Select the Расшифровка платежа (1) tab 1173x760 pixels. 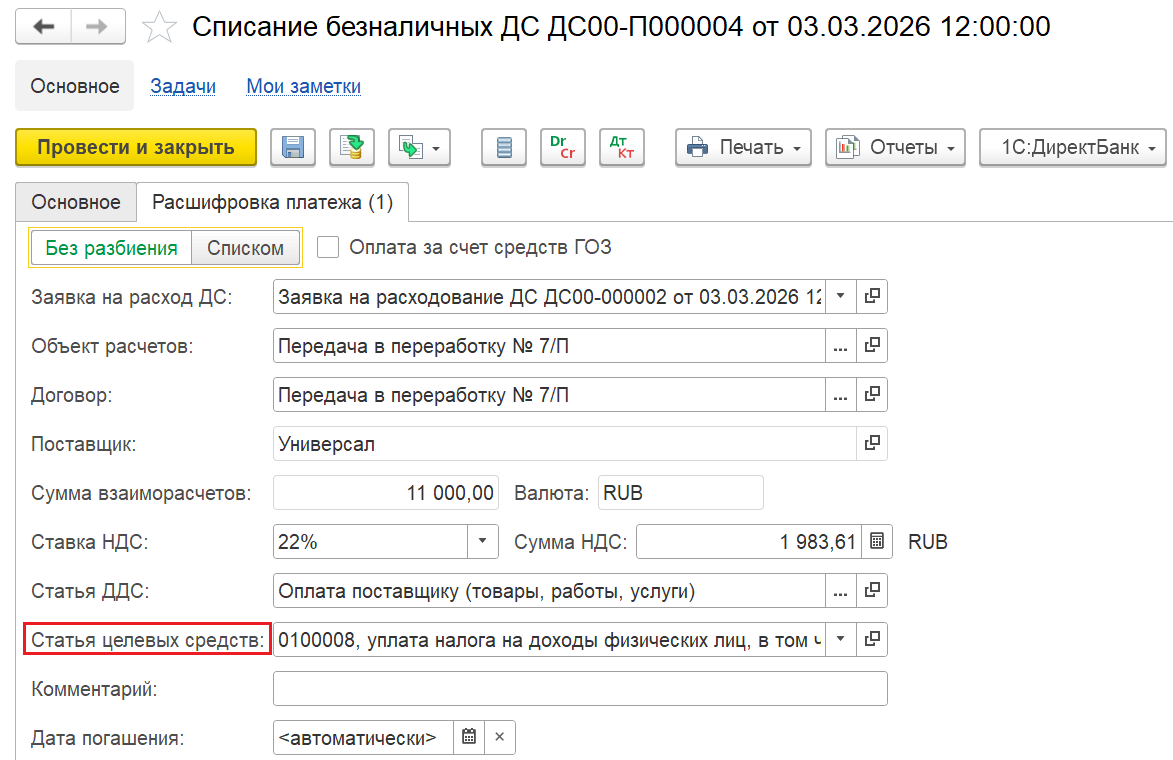coord(272,202)
